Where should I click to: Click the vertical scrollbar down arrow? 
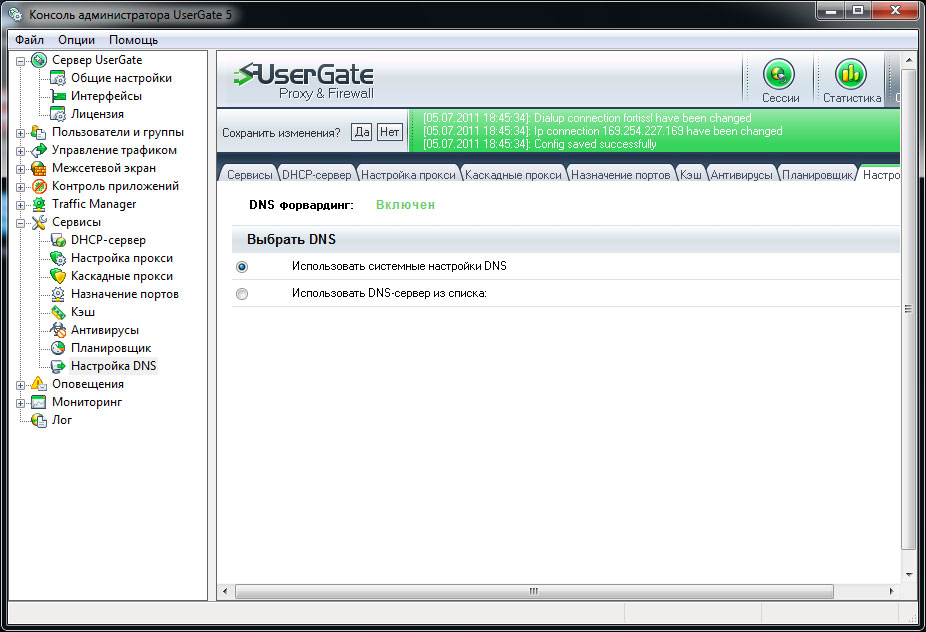(x=908, y=574)
